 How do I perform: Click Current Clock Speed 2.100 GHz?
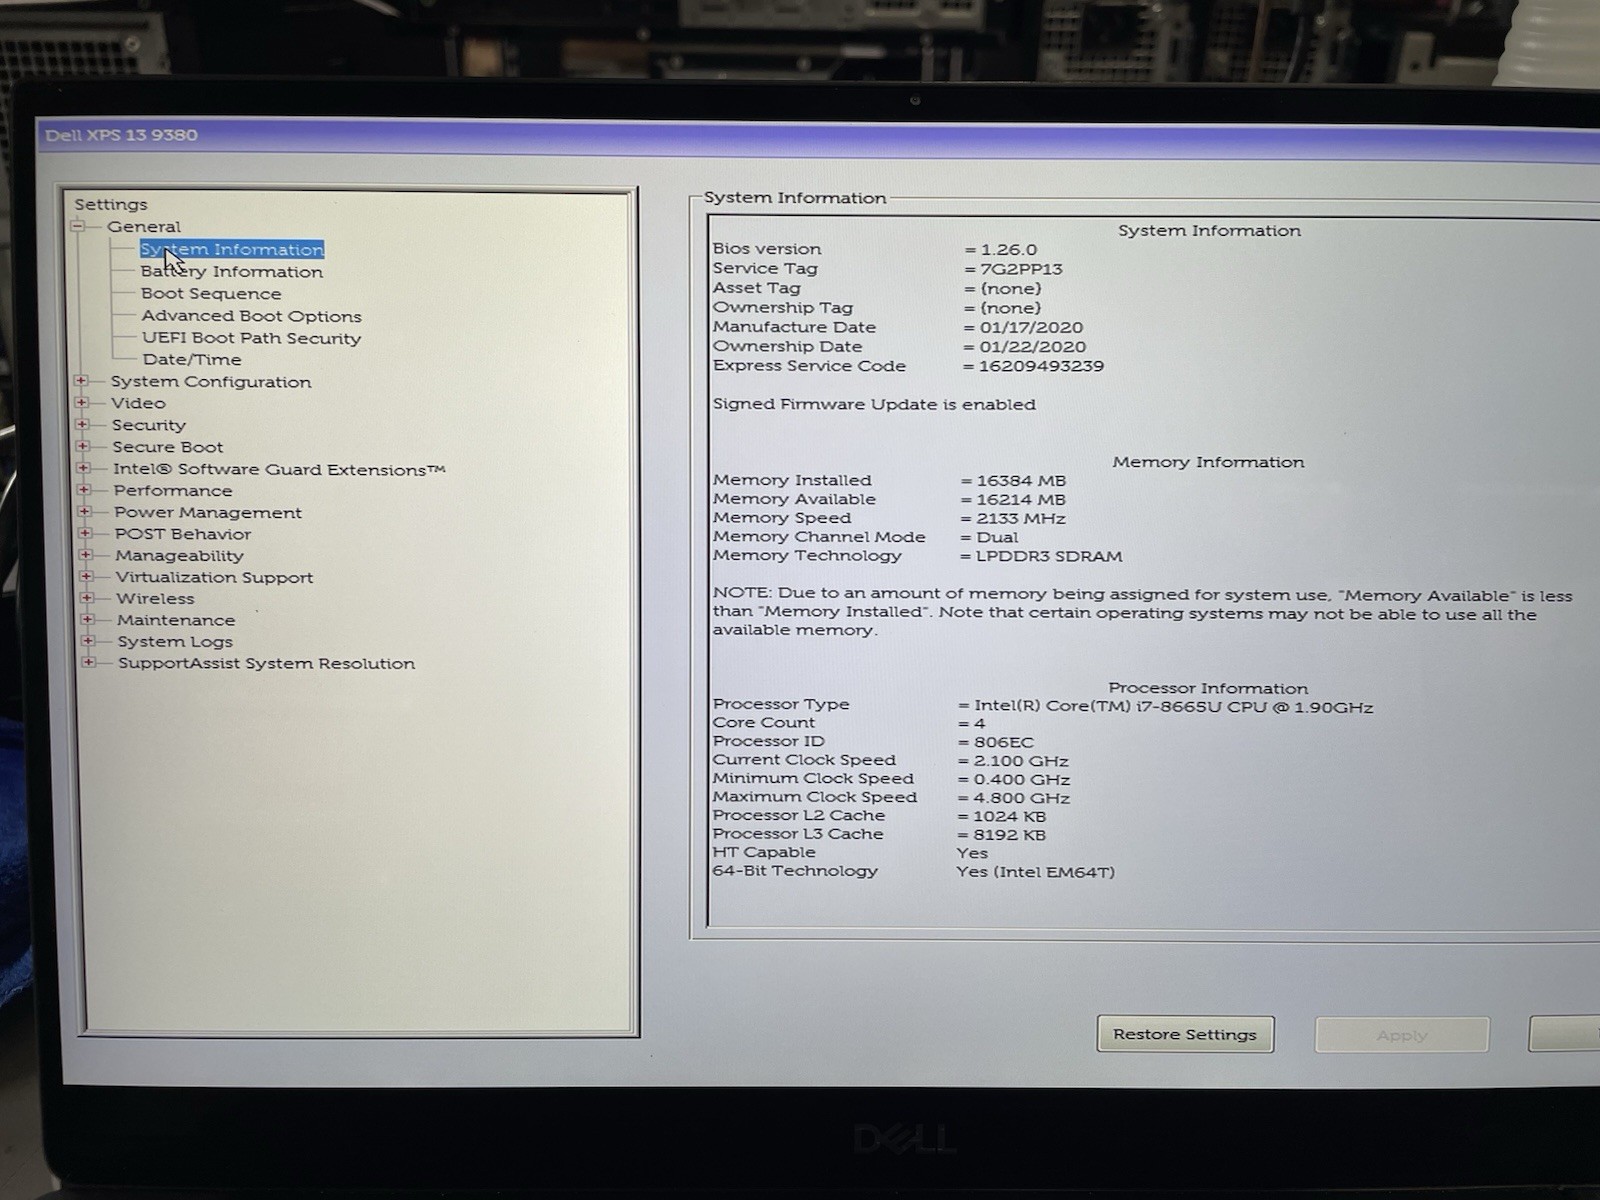pyautogui.click(x=1021, y=761)
